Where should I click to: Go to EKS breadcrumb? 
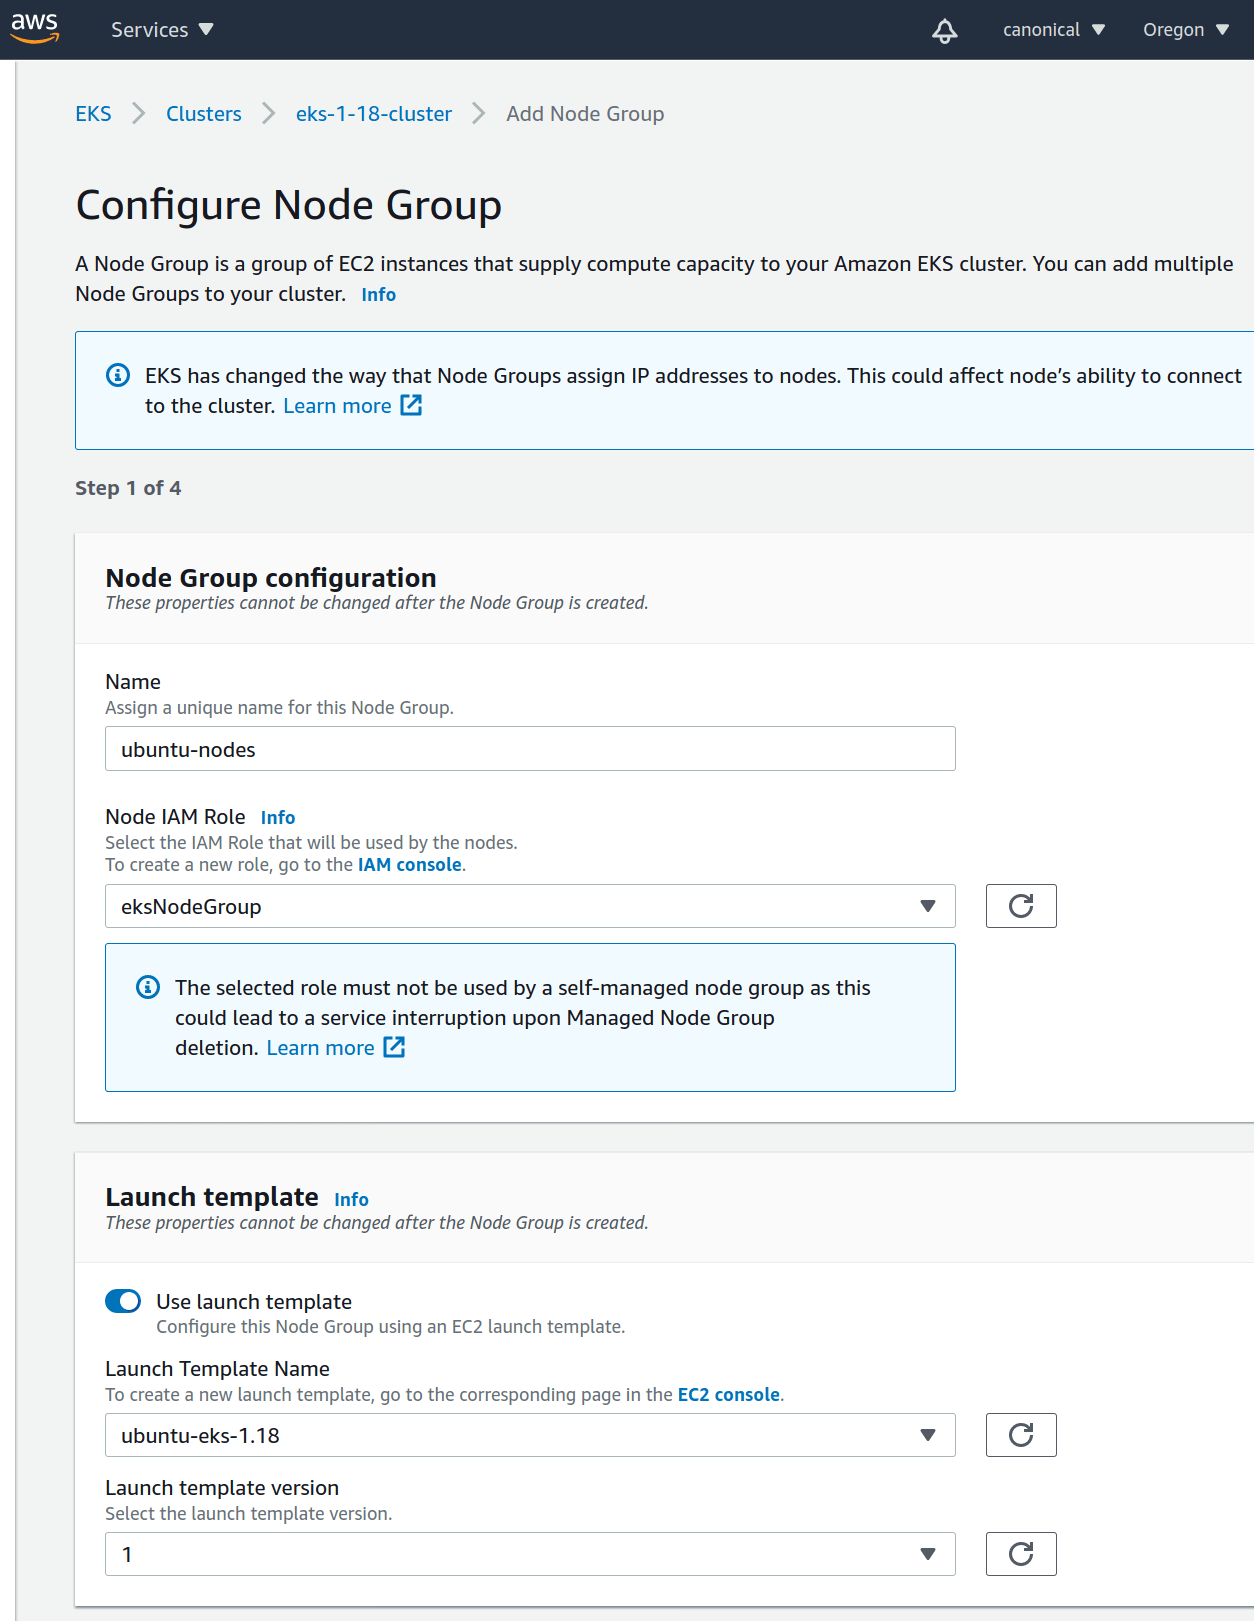tap(93, 114)
